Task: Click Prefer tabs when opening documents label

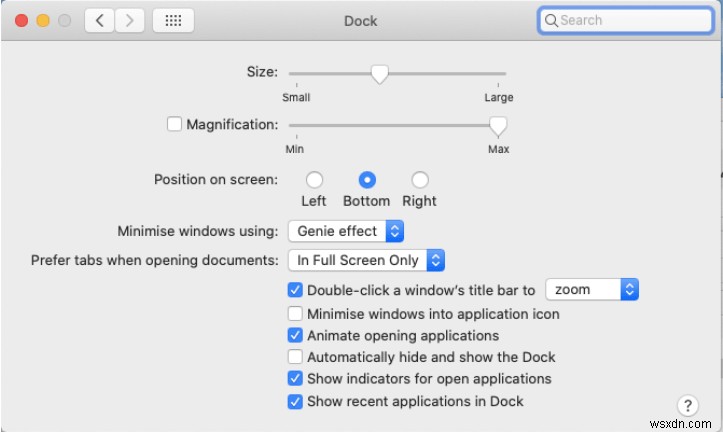Action: coord(154,260)
